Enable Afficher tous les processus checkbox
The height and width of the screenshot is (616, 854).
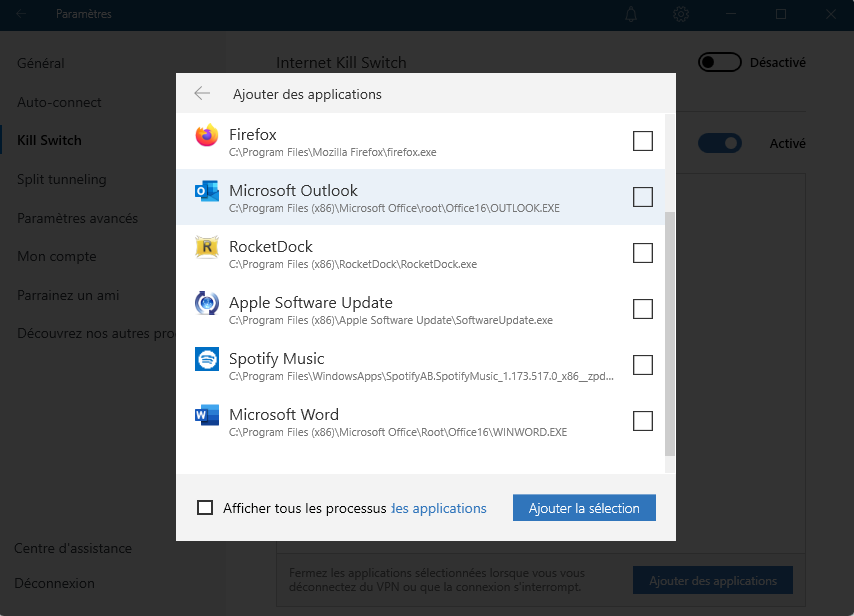click(x=205, y=508)
